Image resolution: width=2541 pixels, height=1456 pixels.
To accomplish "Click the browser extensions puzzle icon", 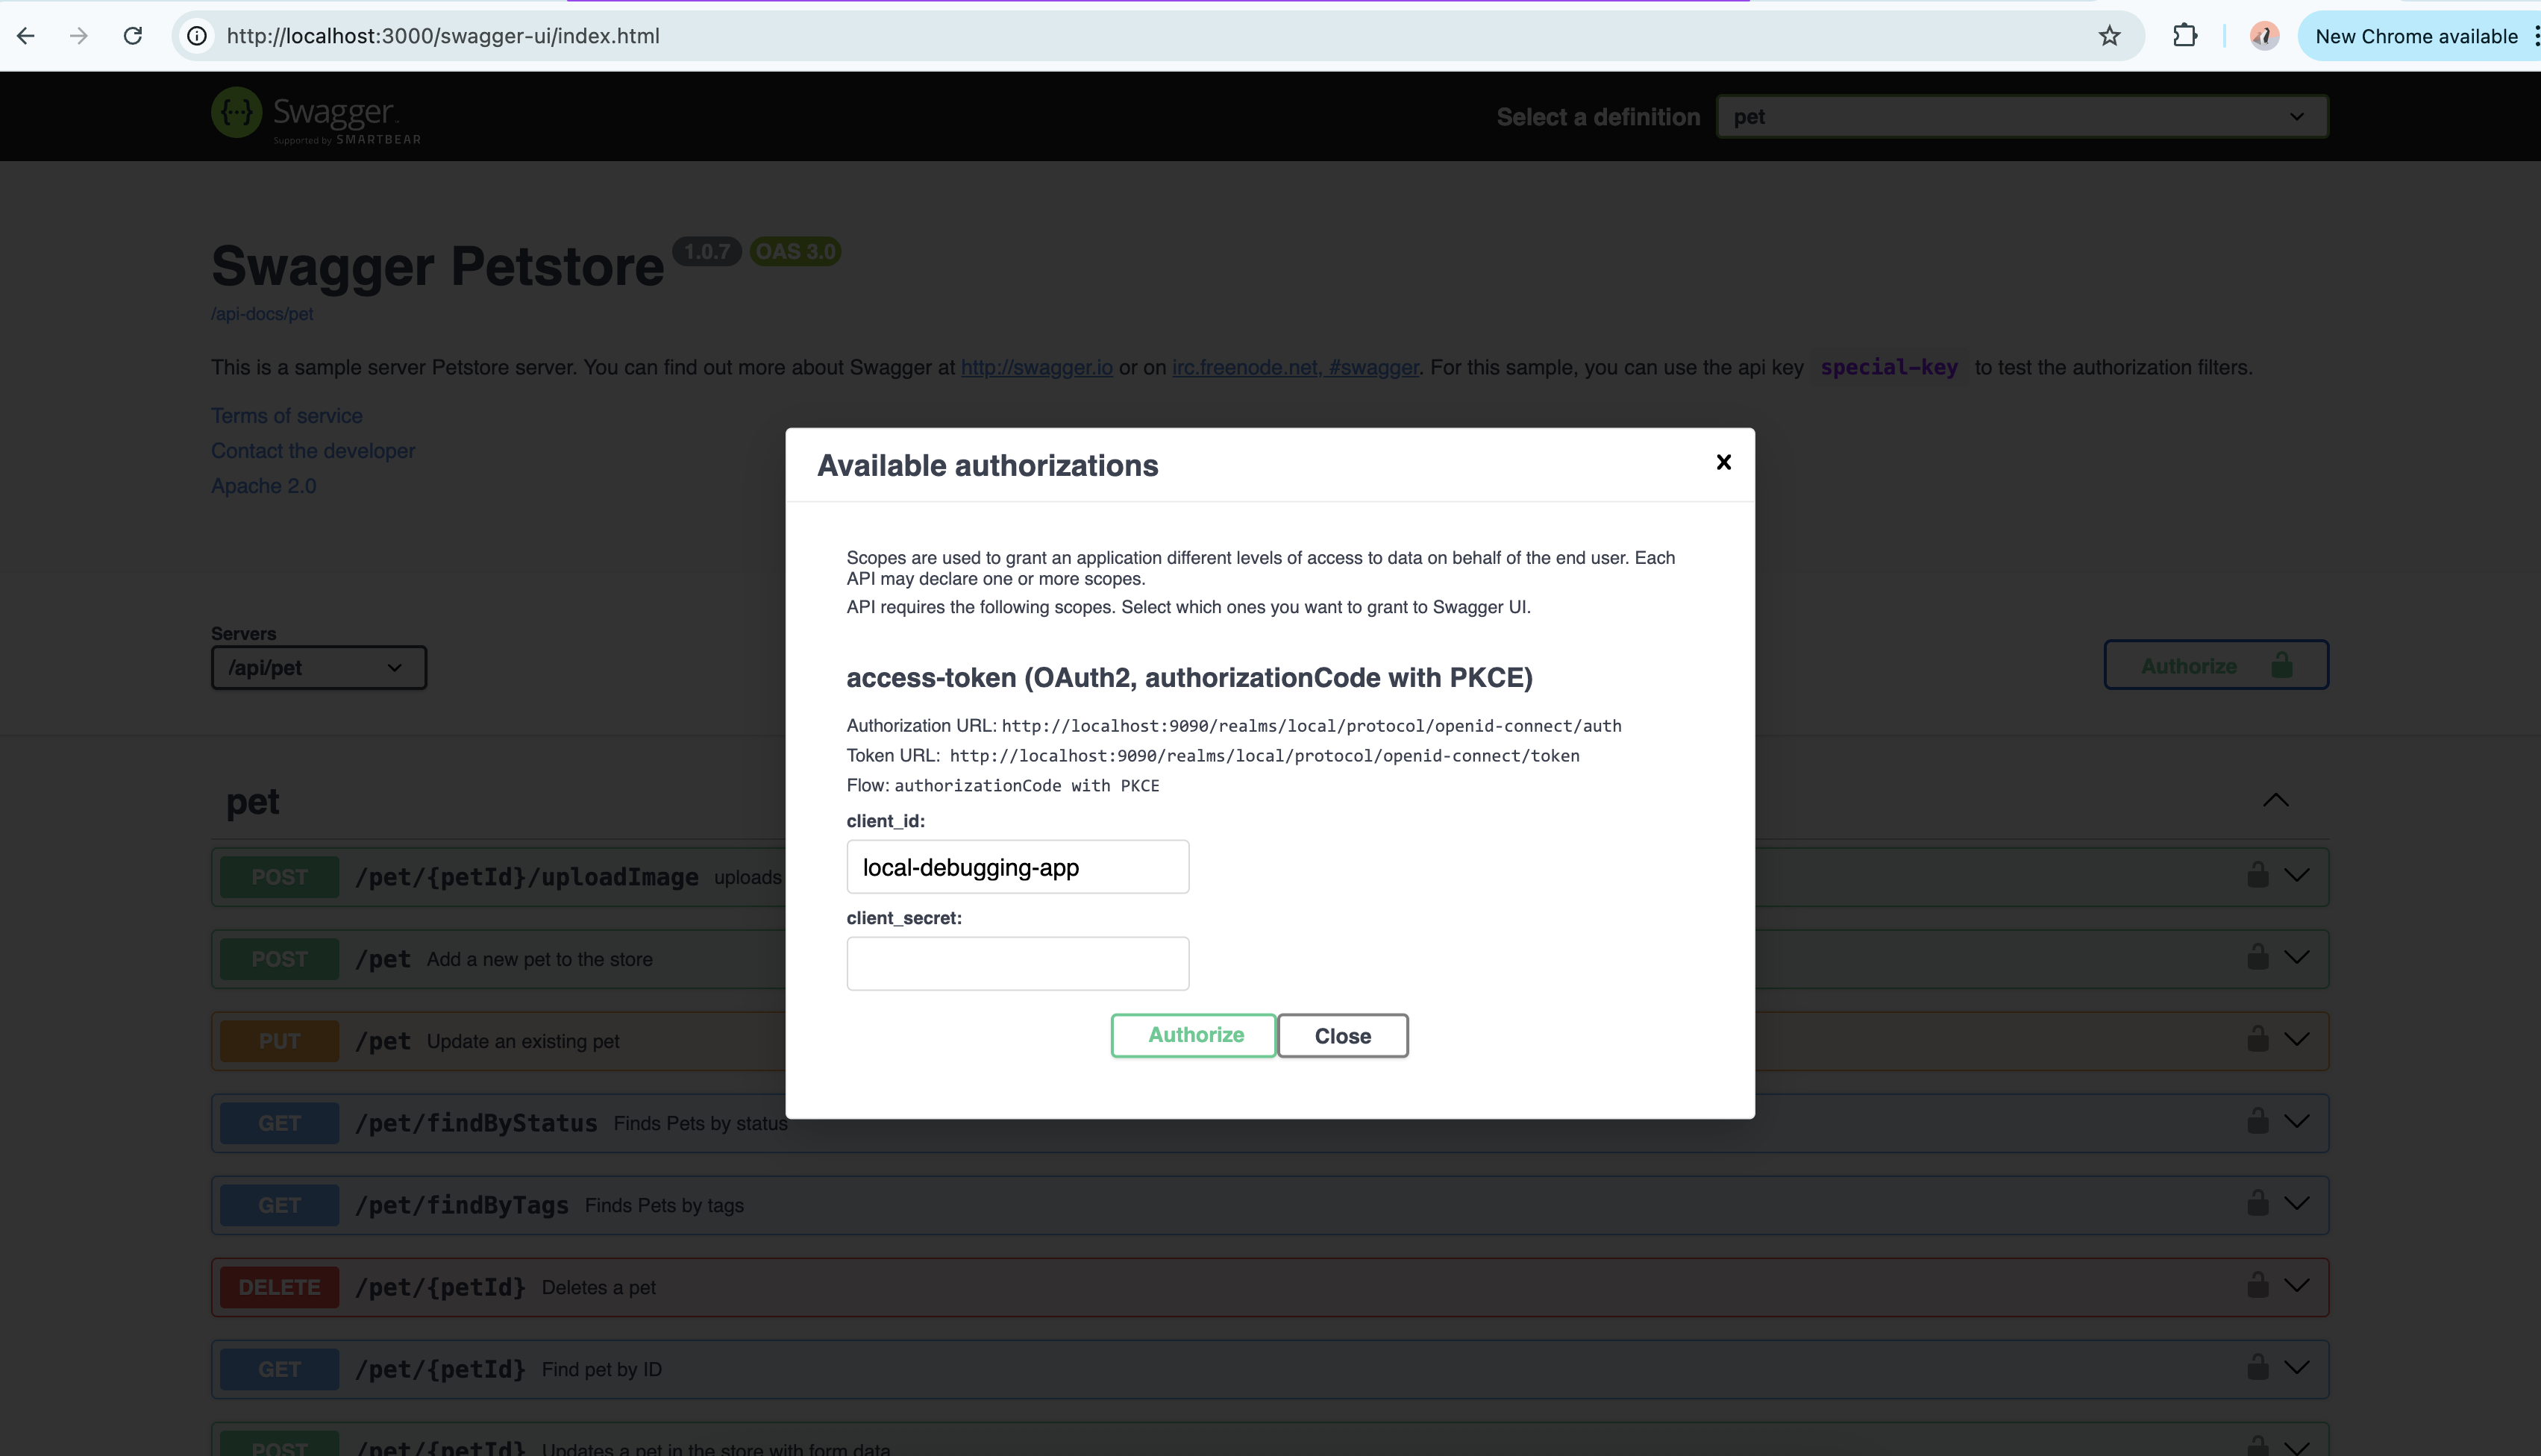I will pos(2185,35).
